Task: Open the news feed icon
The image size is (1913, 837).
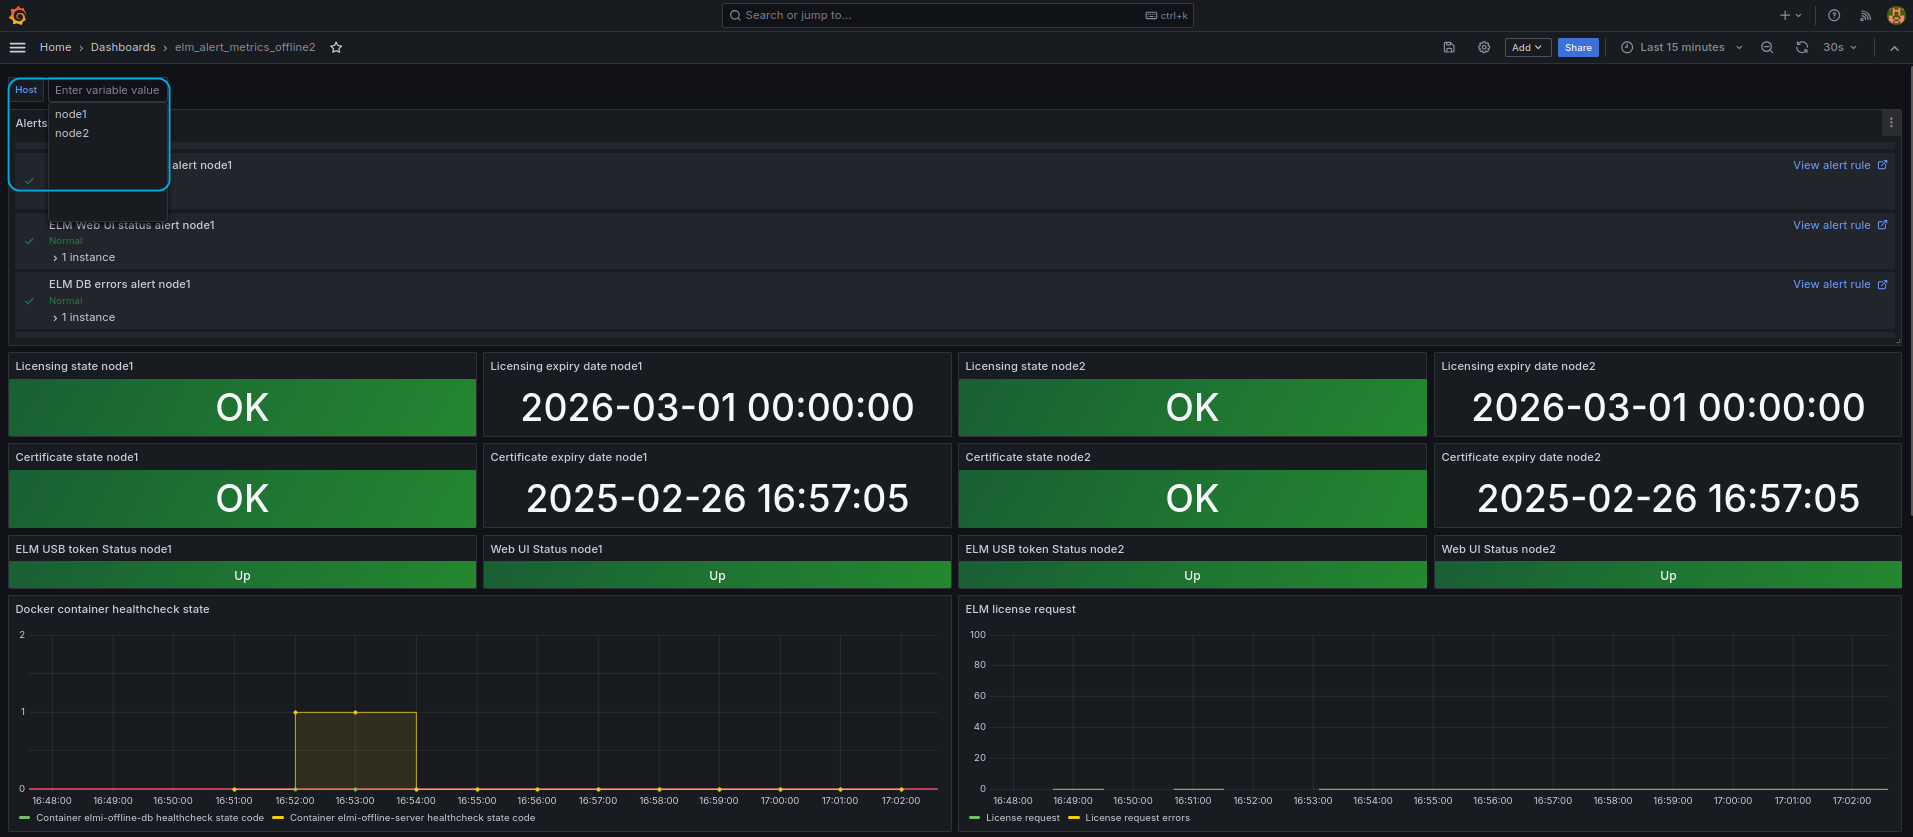Action: point(1865,15)
